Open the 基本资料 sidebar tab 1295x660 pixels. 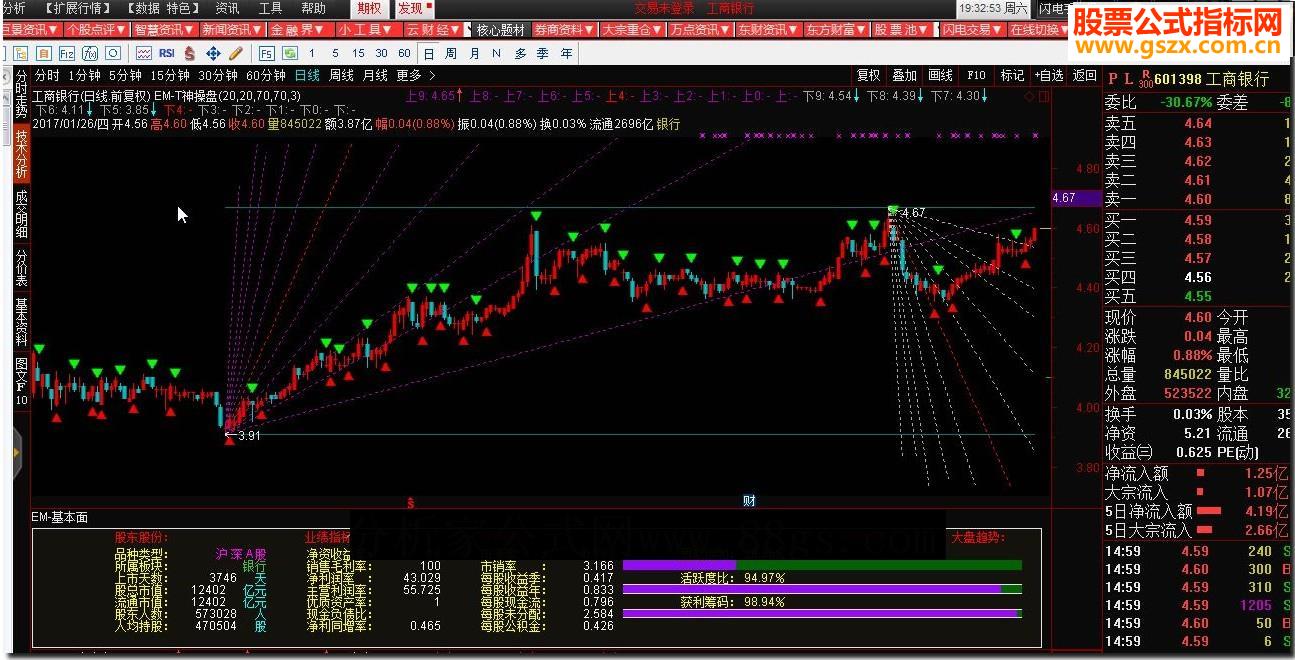(x=22, y=321)
